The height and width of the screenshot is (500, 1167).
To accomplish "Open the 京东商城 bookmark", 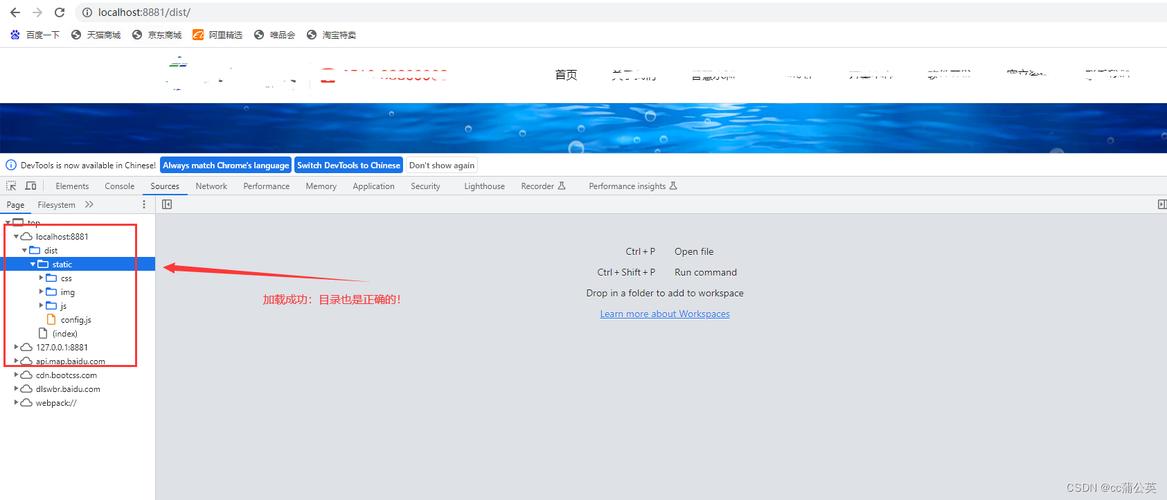I will [156, 34].
